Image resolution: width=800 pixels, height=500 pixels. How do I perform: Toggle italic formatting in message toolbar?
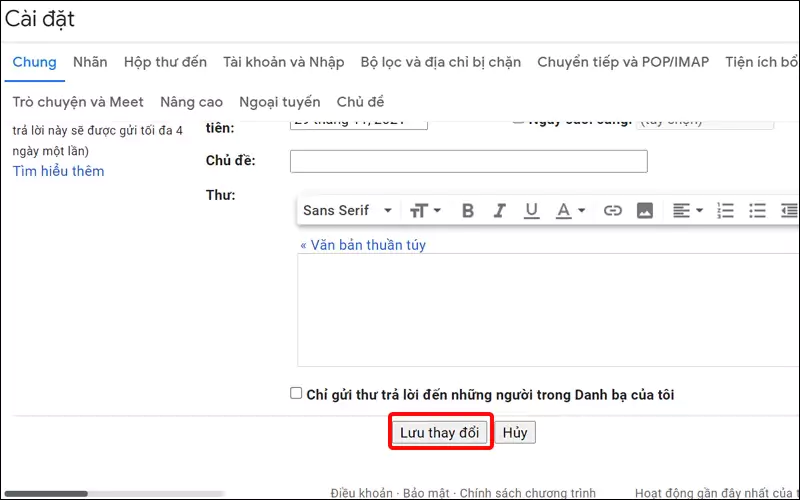499,210
